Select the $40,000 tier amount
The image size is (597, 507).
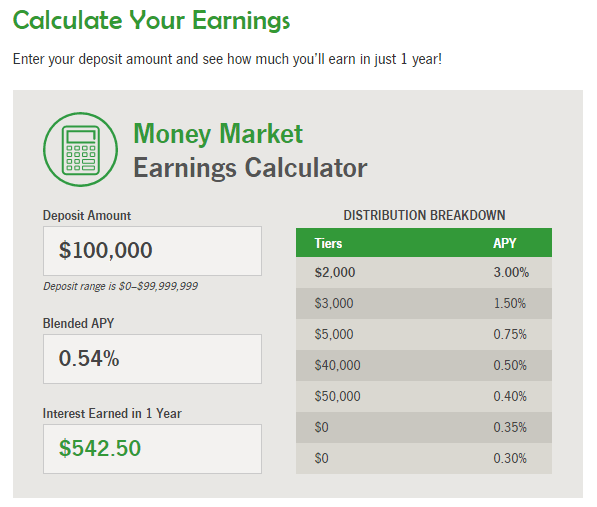[337, 365]
